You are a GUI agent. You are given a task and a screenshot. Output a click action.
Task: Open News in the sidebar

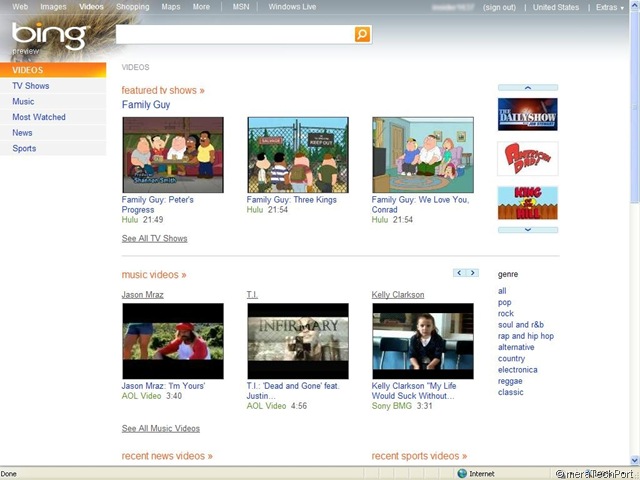click(53, 133)
